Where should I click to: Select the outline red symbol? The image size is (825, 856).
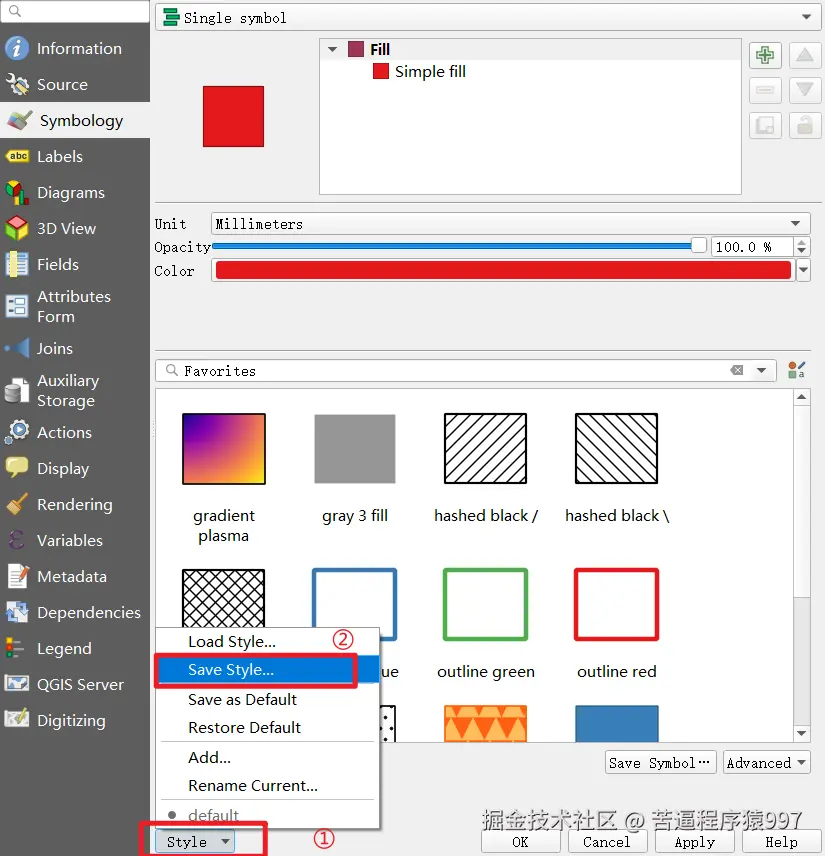(616, 604)
